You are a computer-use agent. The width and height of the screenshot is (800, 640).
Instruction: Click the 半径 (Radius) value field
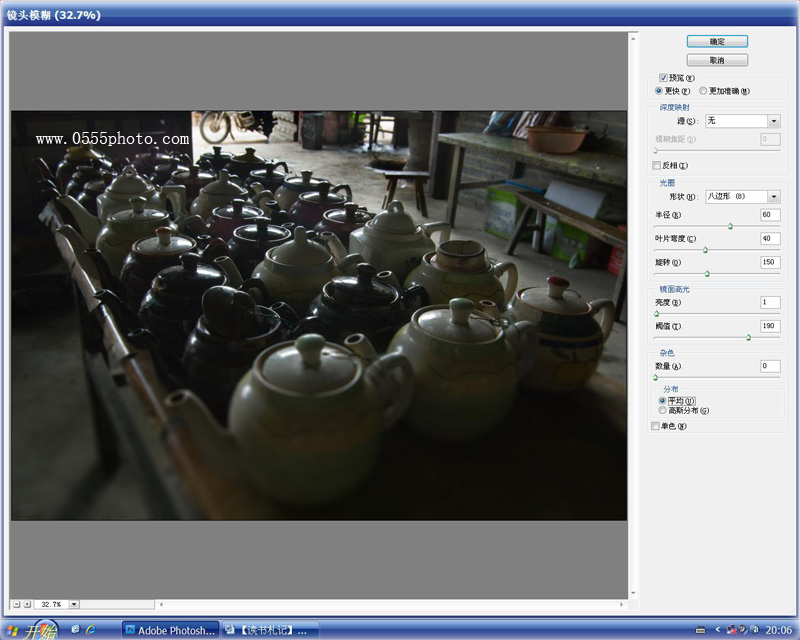tap(769, 215)
